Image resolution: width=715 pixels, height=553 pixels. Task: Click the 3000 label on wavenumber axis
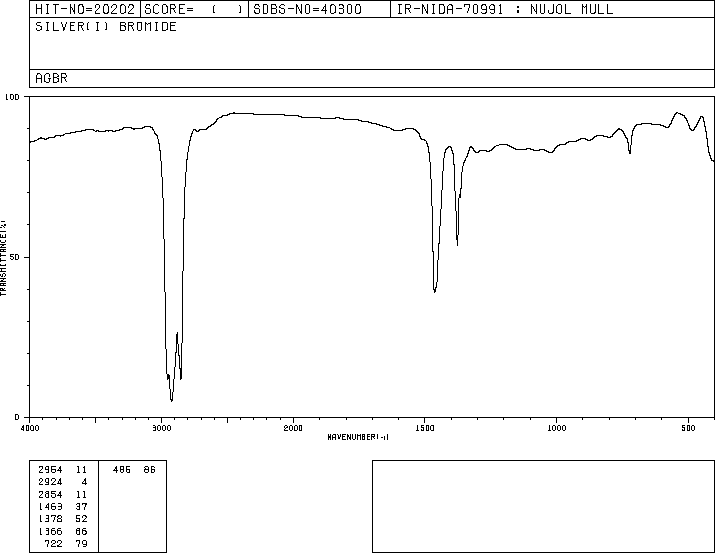click(x=161, y=428)
